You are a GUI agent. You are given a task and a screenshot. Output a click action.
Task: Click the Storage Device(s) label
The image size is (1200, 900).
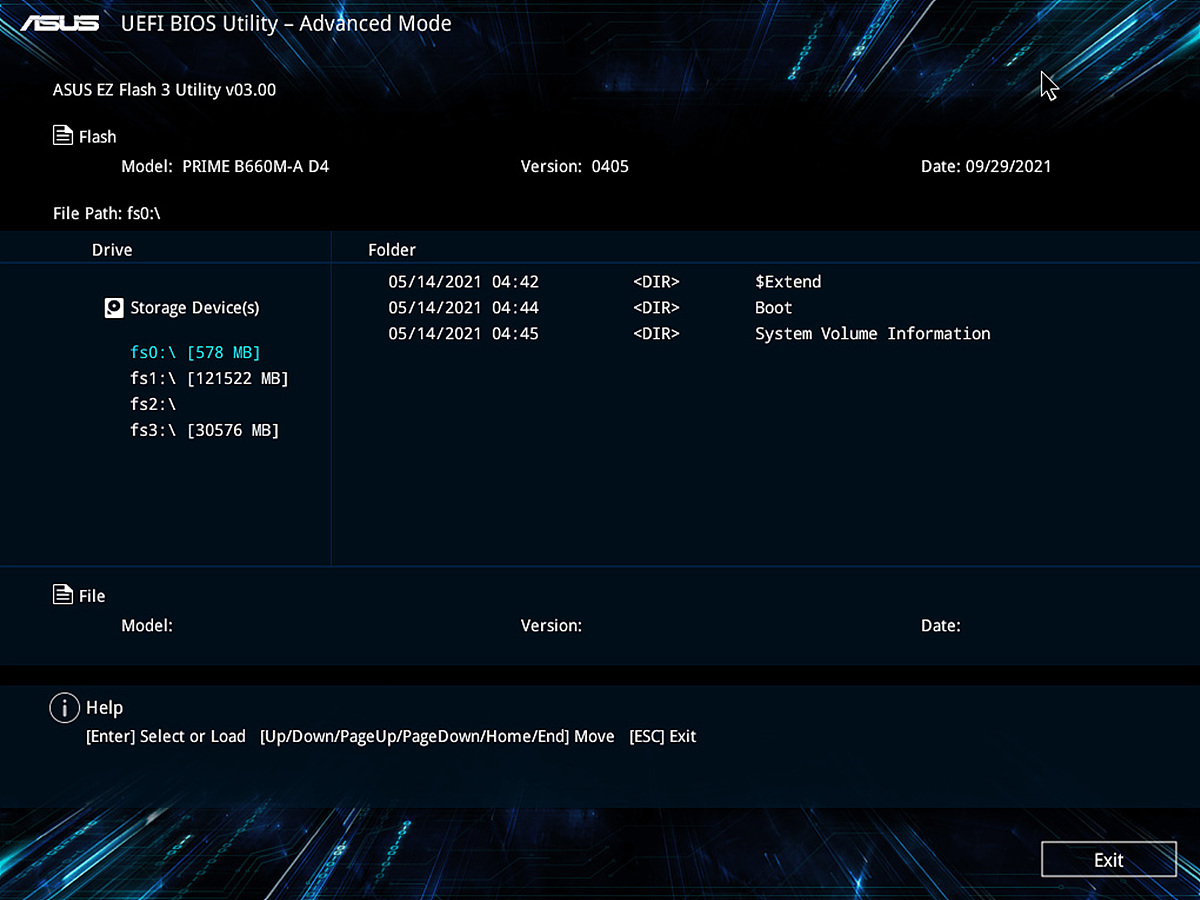195,308
